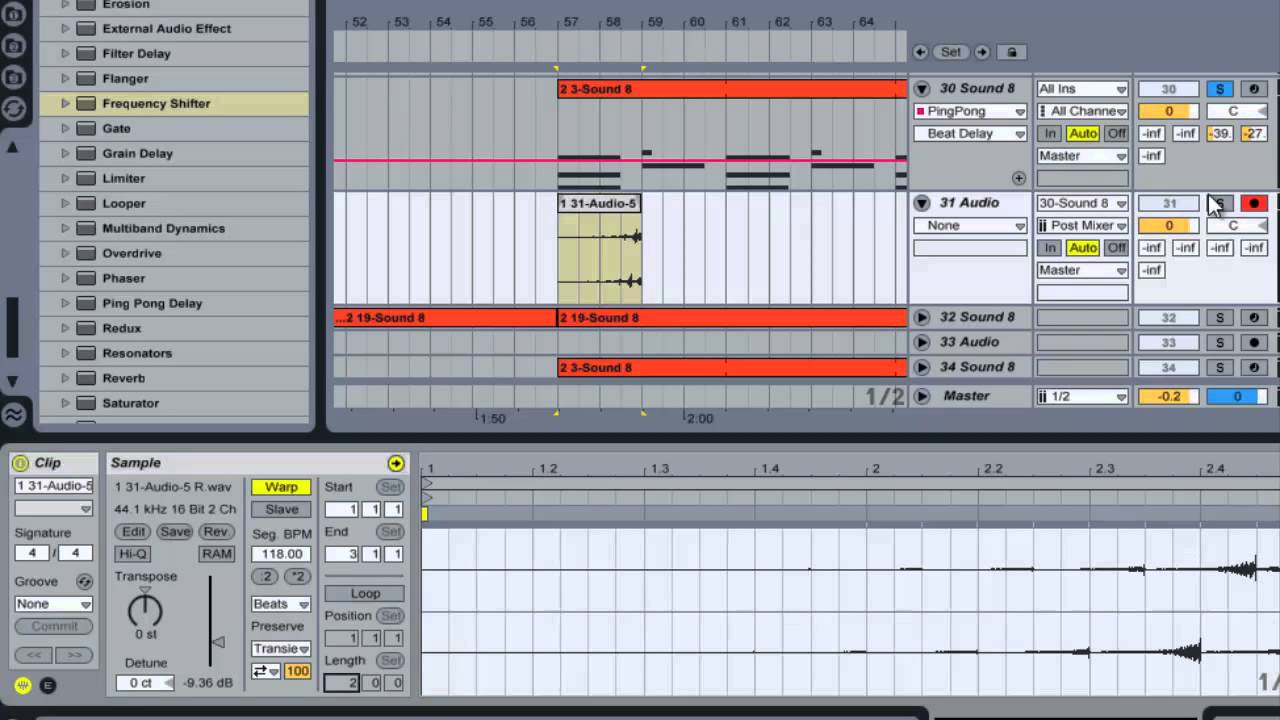Disarm recording on track 31 Audio

pyautogui.click(x=1254, y=203)
